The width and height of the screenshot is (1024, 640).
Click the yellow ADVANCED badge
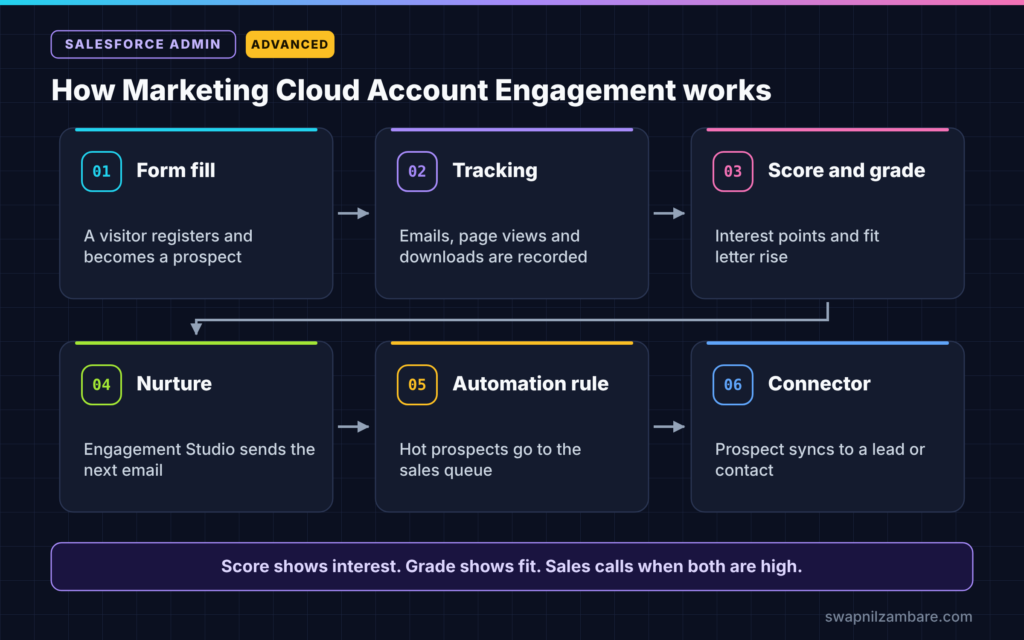[290, 44]
